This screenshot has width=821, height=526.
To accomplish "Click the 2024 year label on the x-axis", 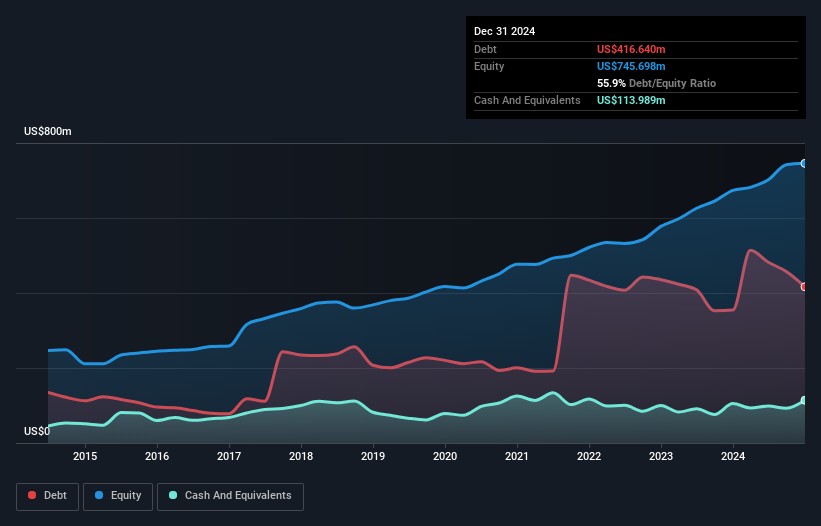I will click(733, 457).
